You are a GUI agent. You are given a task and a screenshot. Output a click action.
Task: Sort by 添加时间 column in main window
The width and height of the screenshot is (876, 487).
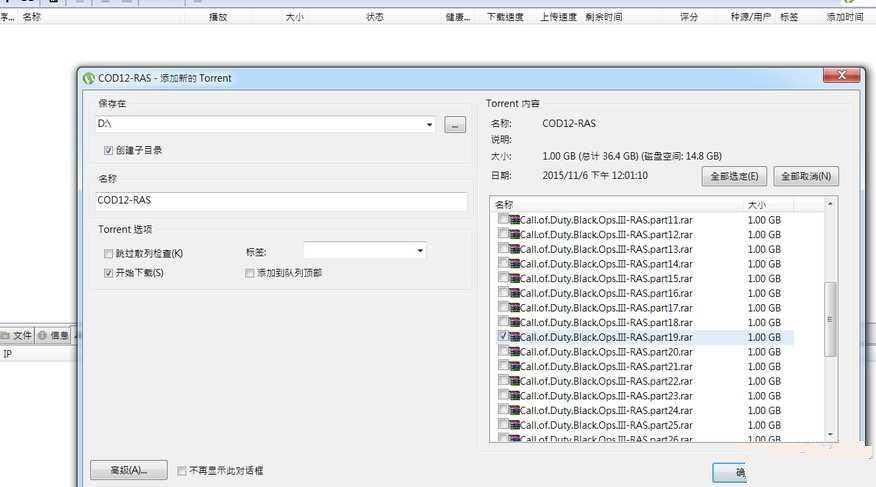pyautogui.click(x=845, y=17)
